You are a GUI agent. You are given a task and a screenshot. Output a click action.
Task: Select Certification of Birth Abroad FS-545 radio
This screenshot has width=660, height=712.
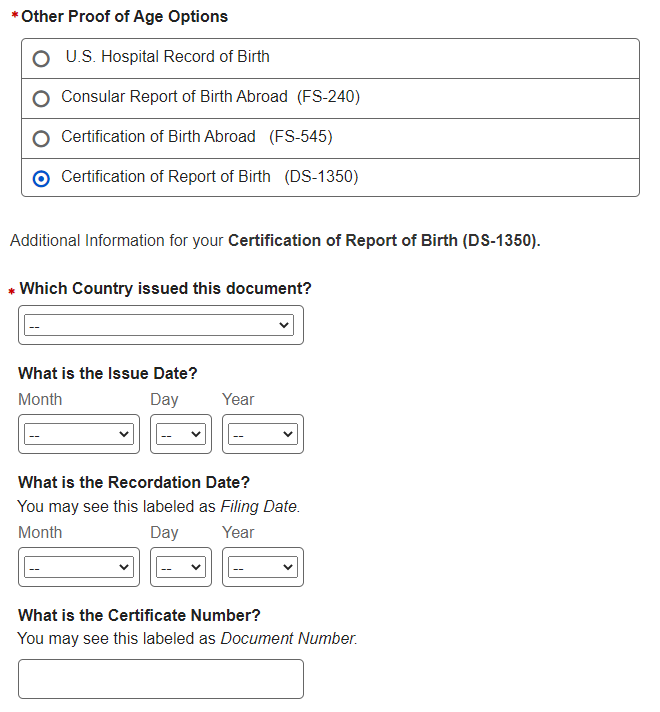click(41, 139)
